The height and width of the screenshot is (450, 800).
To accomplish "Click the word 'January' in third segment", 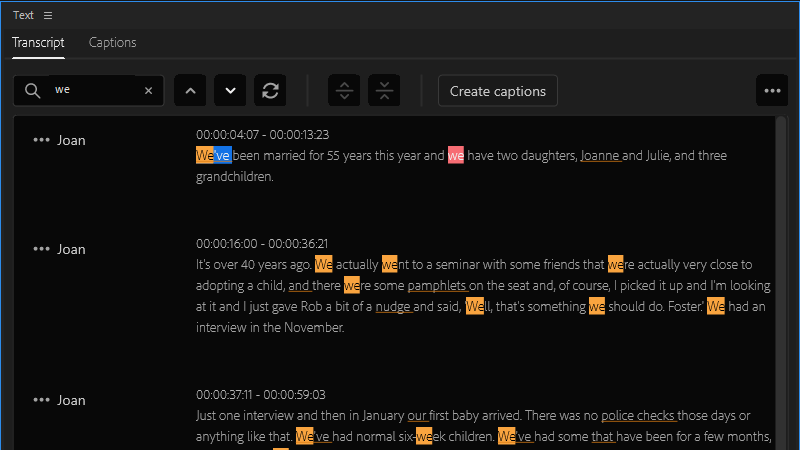I will point(383,416).
